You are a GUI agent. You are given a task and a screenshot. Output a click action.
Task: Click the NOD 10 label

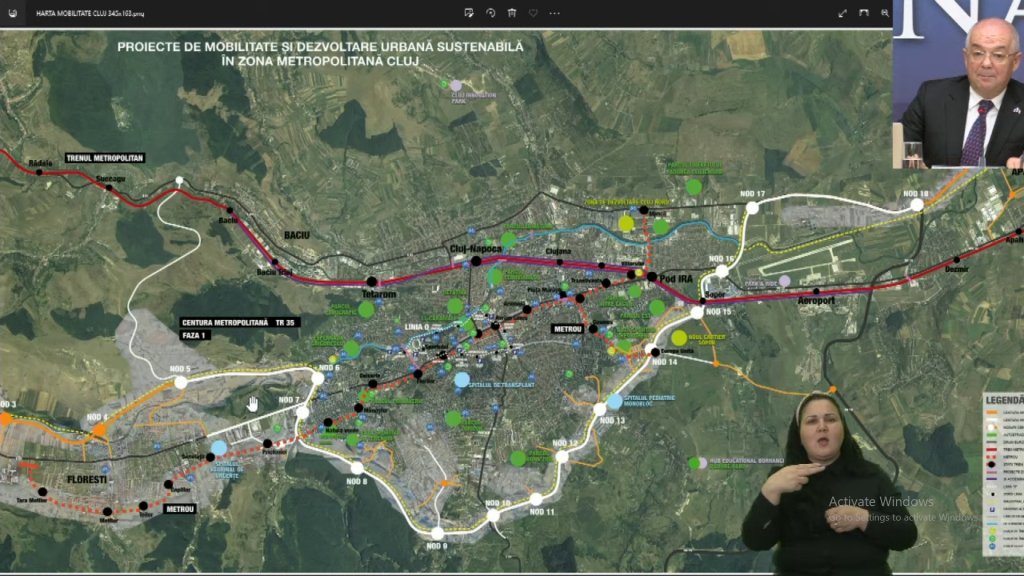click(498, 504)
